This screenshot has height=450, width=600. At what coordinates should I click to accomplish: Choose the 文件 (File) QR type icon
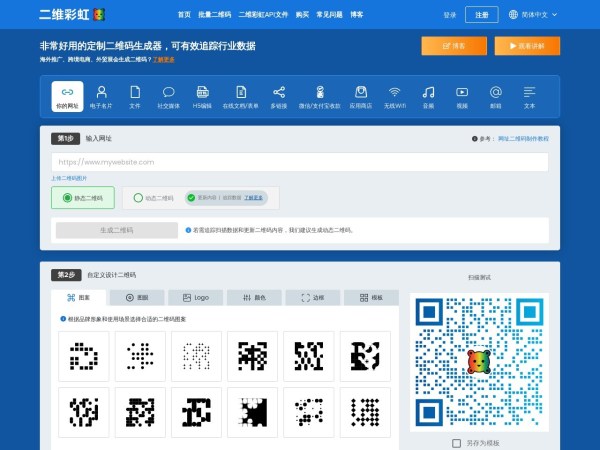click(x=135, y=96)
